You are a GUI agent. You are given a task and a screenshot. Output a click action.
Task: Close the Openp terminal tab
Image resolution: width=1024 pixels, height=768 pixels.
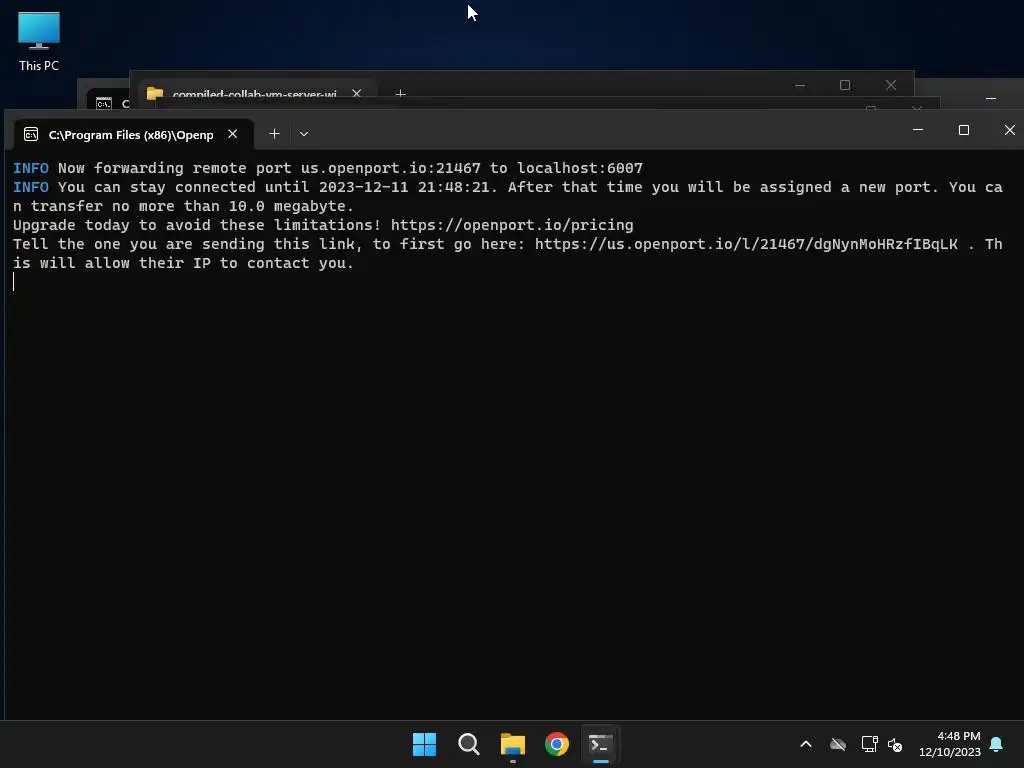pos(232,134)
